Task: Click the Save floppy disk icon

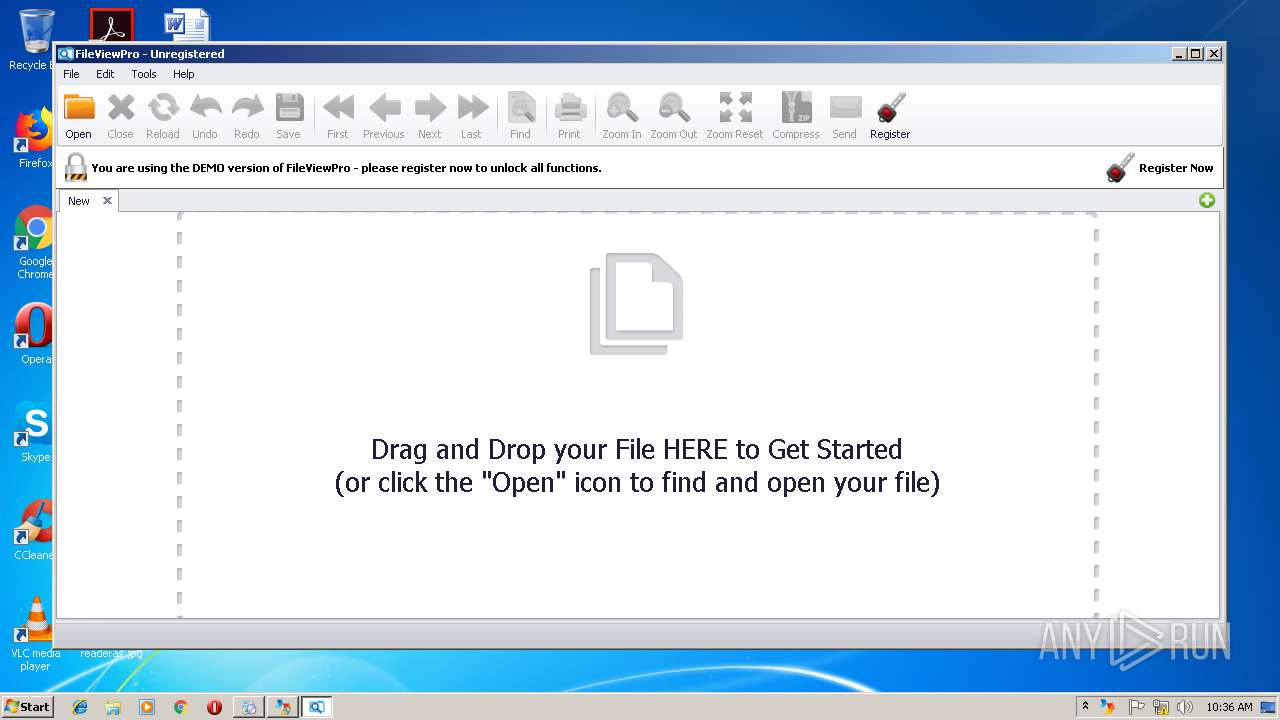Action: (289, 107)
